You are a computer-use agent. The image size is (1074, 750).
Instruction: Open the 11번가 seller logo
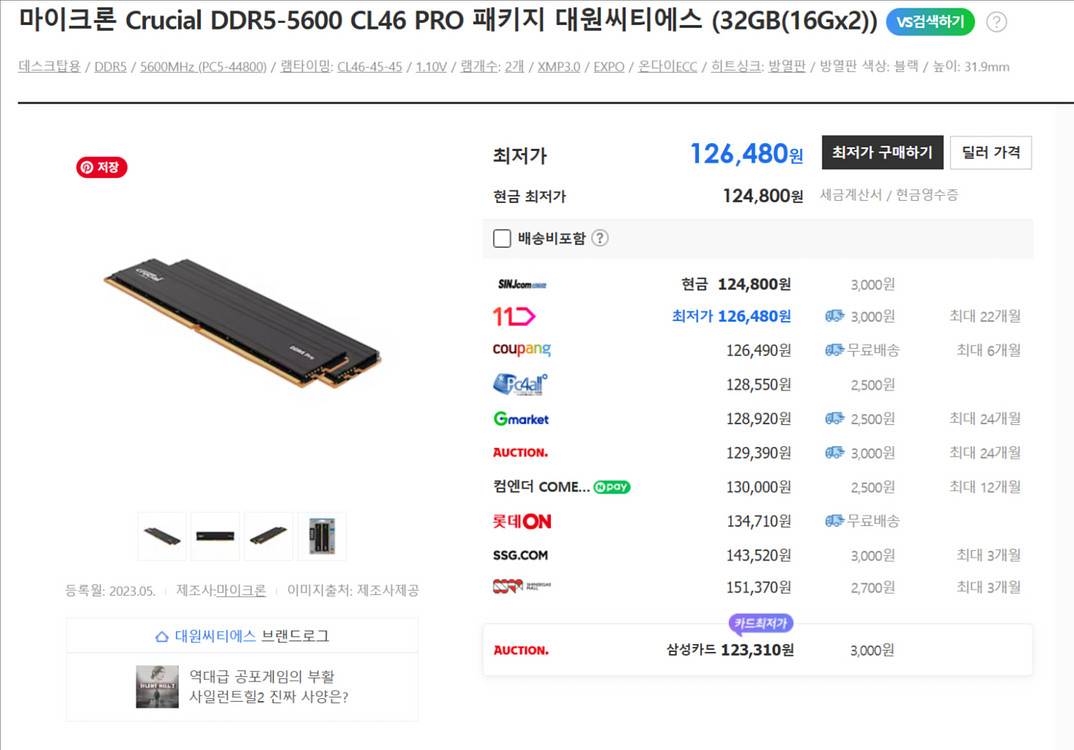click(514, 316)
